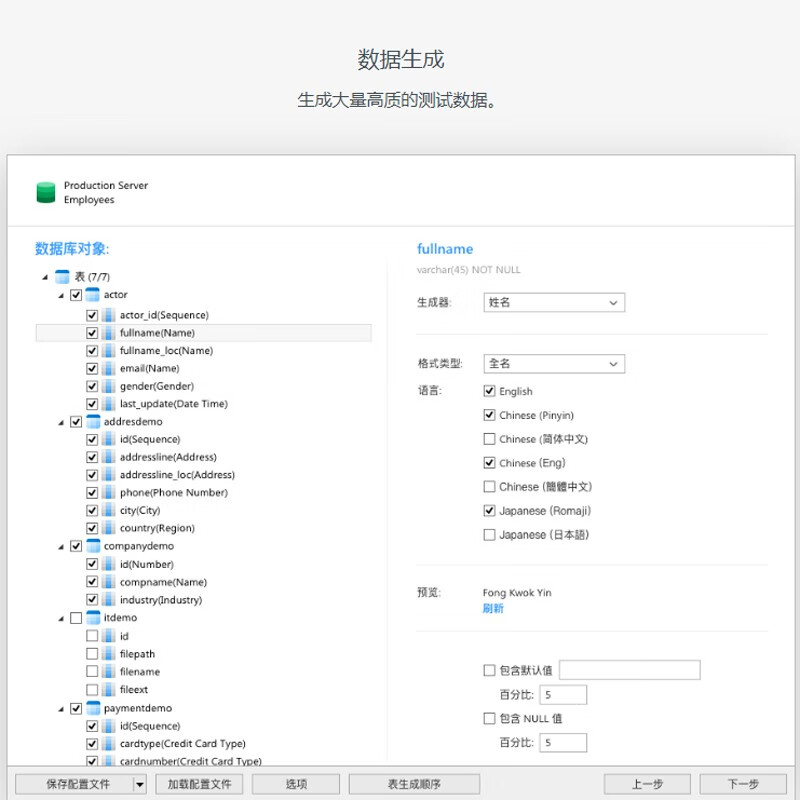Enable the Chinese (简体中文) language checkbox
Image resolution: width=800 pixels, height=800 pixels.
[489, 439]
